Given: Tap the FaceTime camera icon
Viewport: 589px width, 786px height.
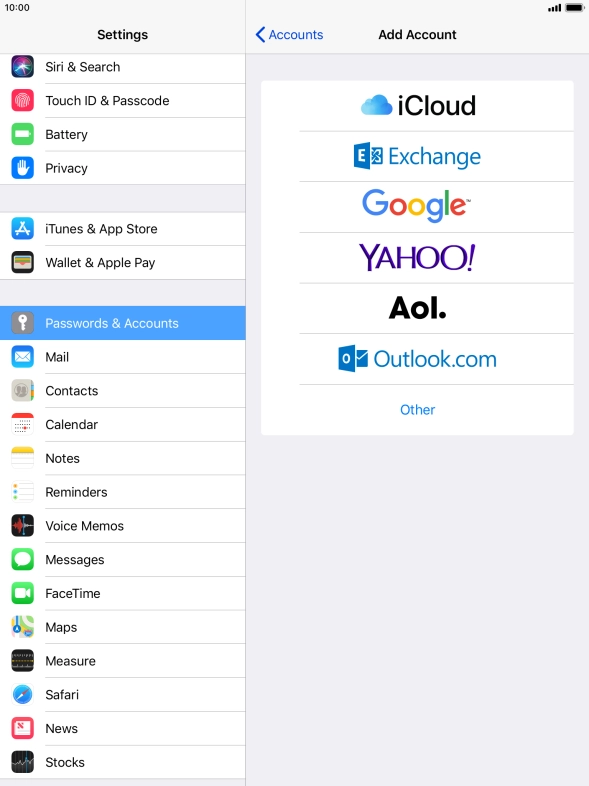Looking at the screenshot, I should coord(23,594).
